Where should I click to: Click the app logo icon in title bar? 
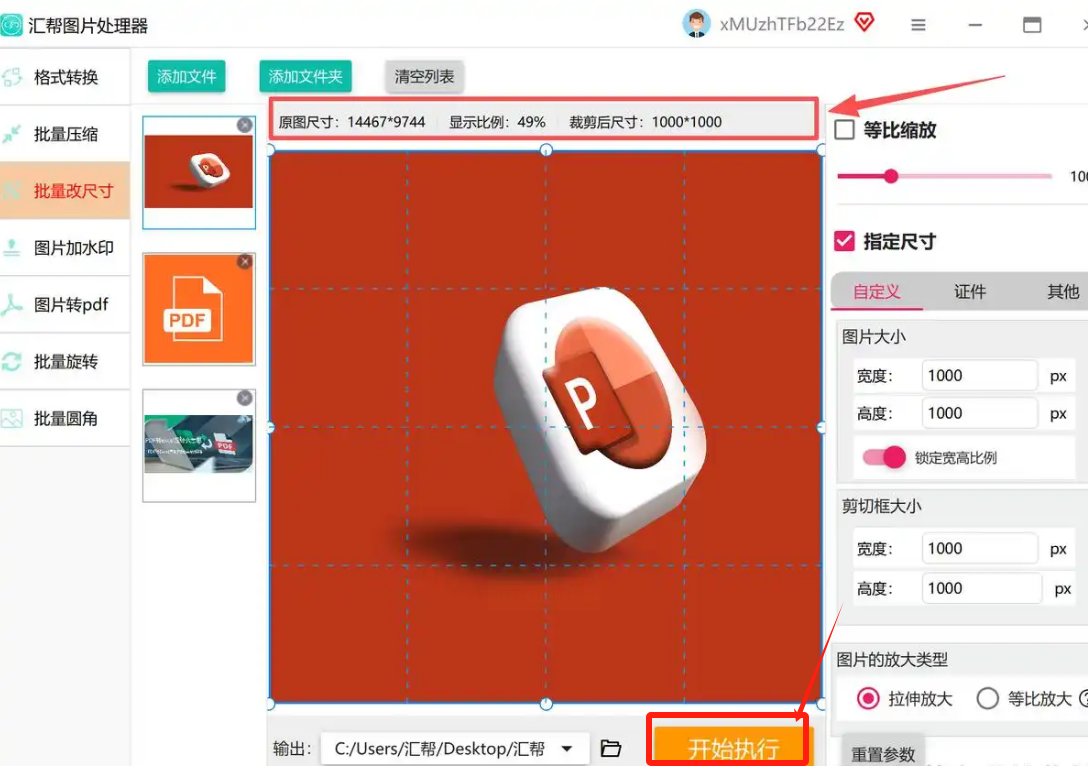11,25
